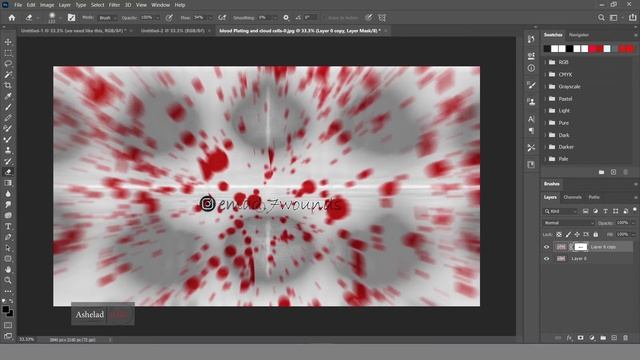Go to the Home screen icon
This screenshot has width=640, height=360.
[x=12, y=18]
